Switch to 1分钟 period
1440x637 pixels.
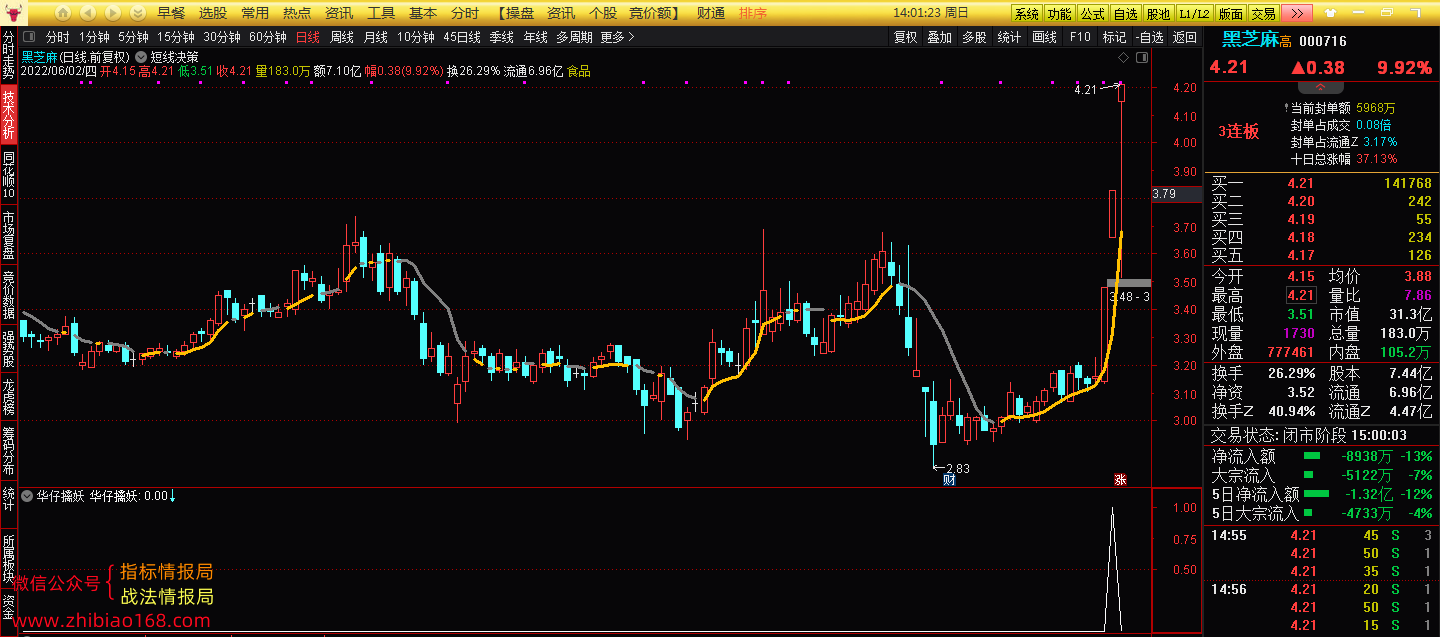94,37
